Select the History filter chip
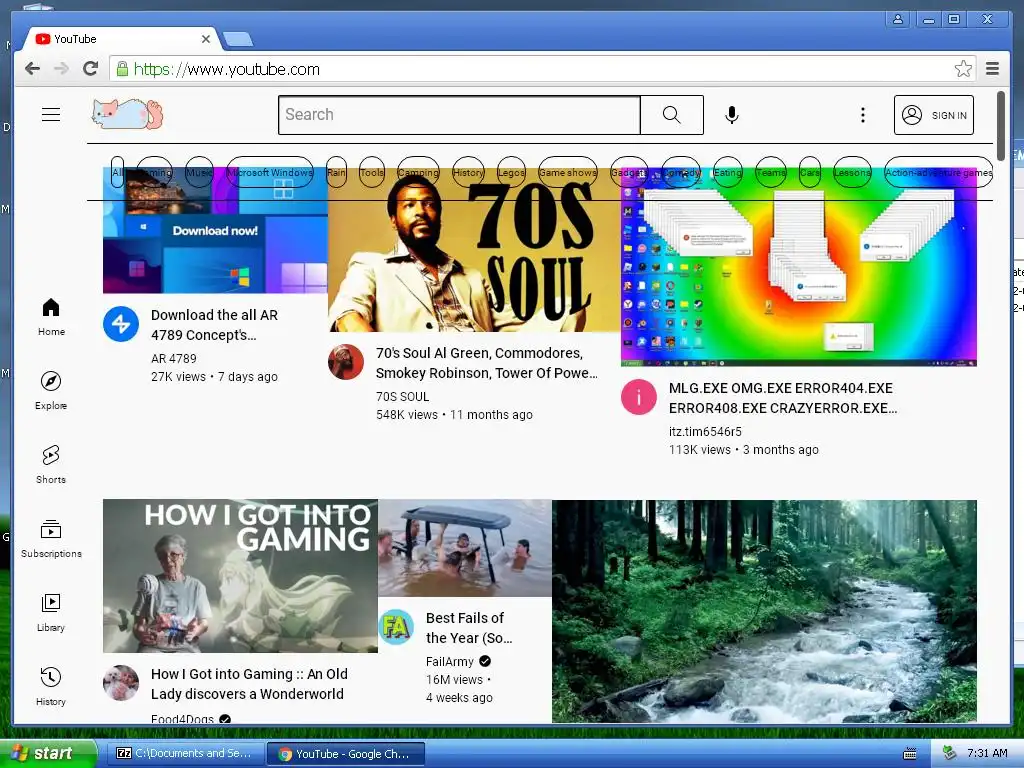The width and height of the screenshot is (1024, 768). tap(468, 172)
